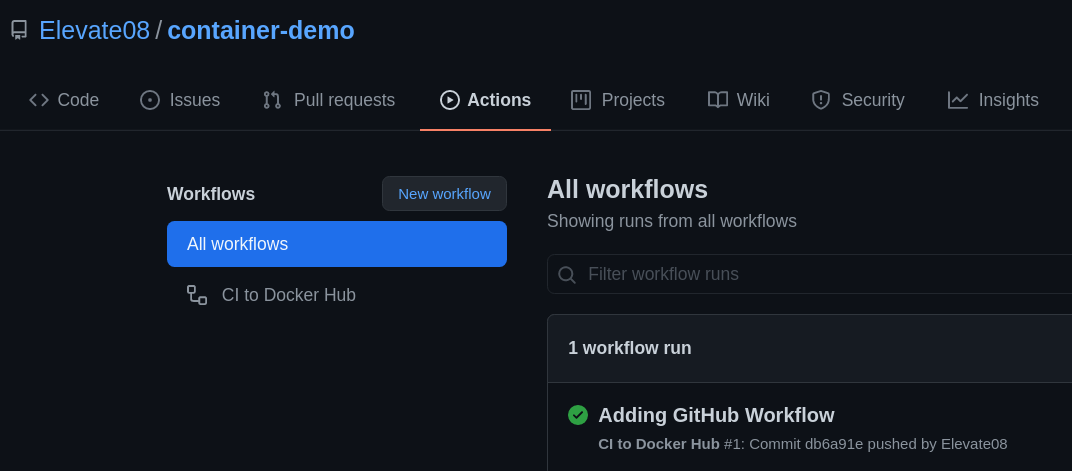The image size is (1072, 471).
Task: Click the Workflows sidebar heading
Action: 211,194
